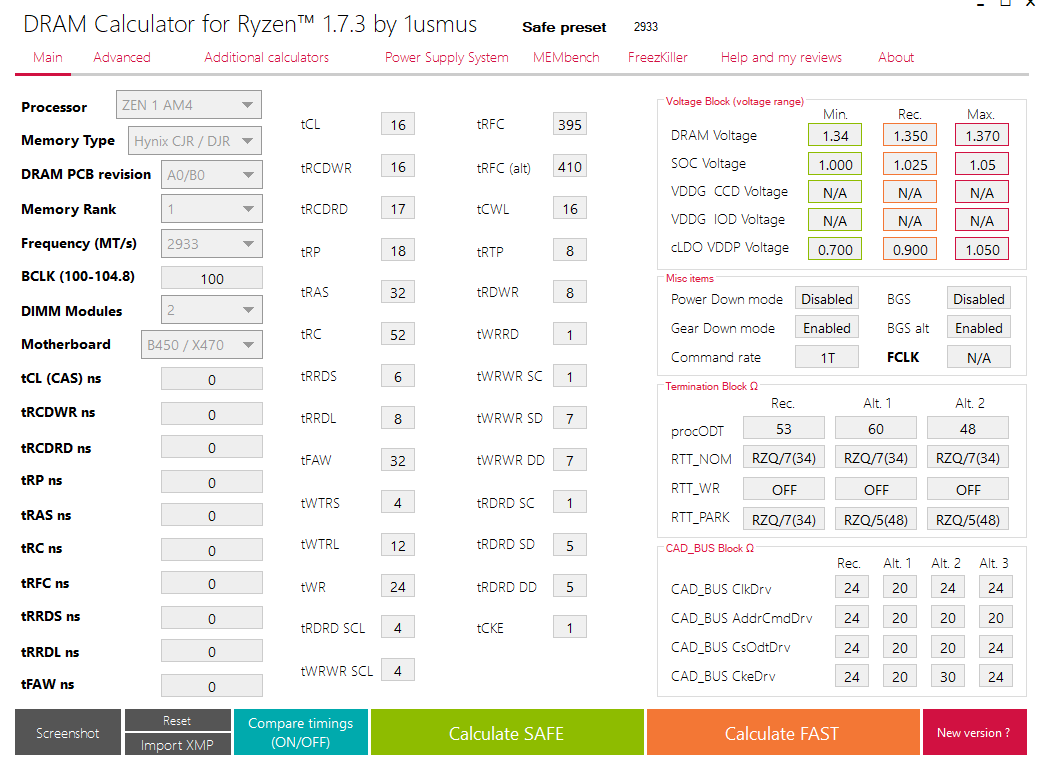Click the tRRDL ns input field
Image resolution: width=1039 pixels, height=768 pixels.
[211, 651]
